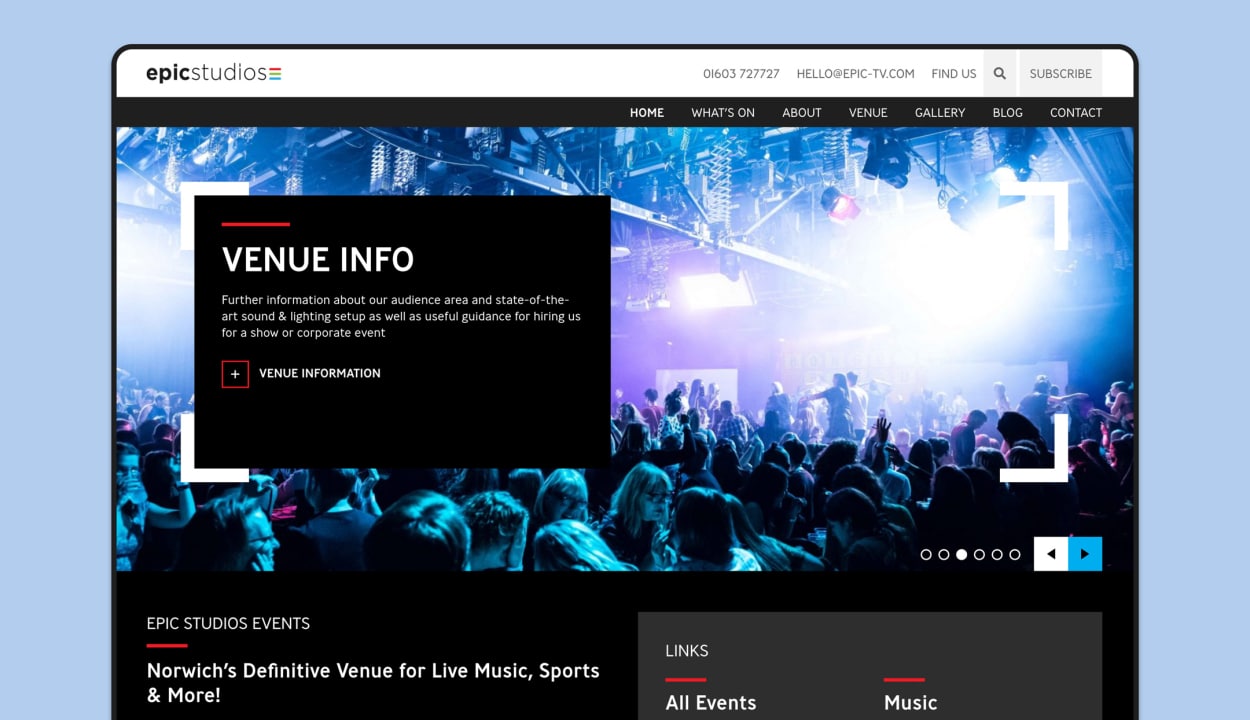This screenshot has height=720, width=1250.
Task: Open the Music events link
Action: click(911, 703)
